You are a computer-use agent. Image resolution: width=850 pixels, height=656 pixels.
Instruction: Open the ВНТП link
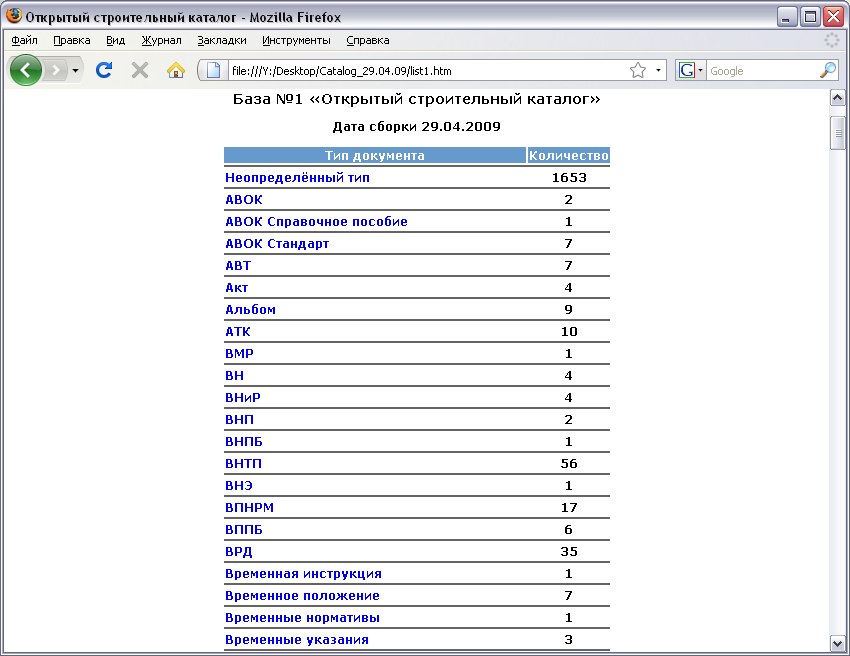coord(243,464)
